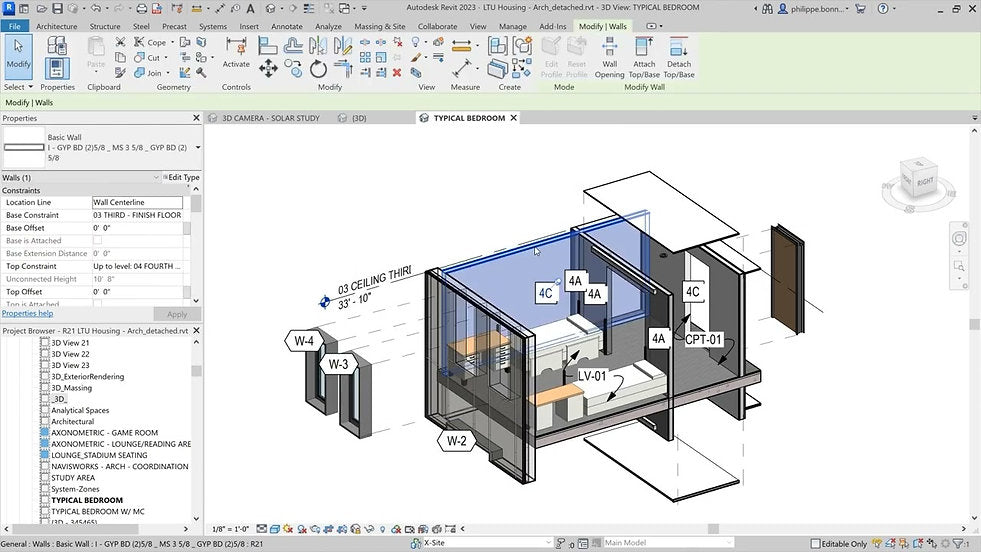Click the Edit Type button
The width and height of the screenshot is (981, 552).
[x=181, y=177]
